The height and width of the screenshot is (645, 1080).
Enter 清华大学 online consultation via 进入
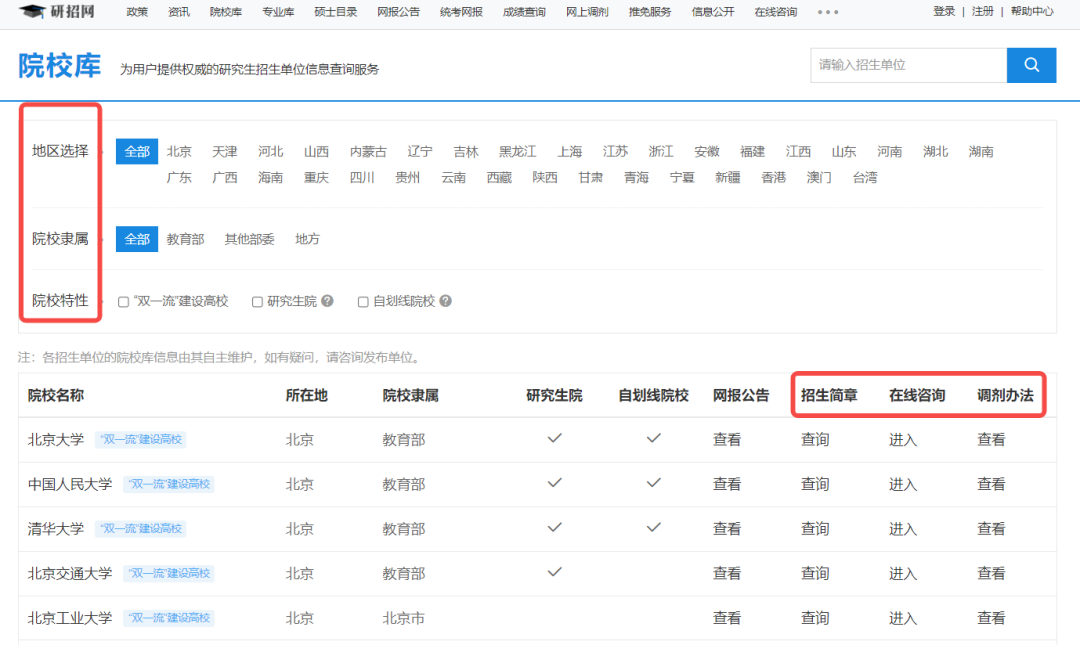click(x=902, y=528)
